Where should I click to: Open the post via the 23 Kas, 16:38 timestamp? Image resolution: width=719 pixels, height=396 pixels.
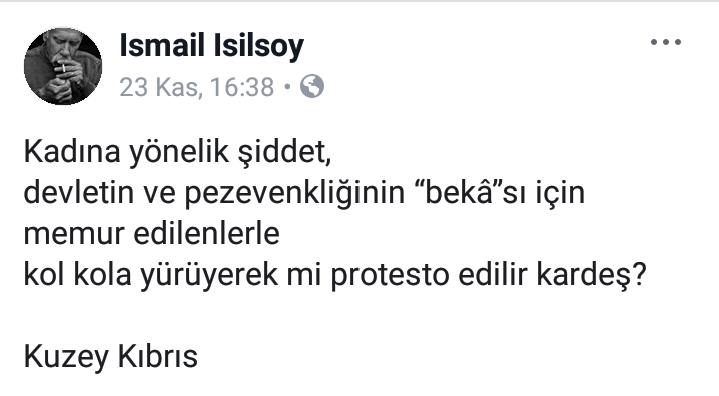click(x=197, y=87)
